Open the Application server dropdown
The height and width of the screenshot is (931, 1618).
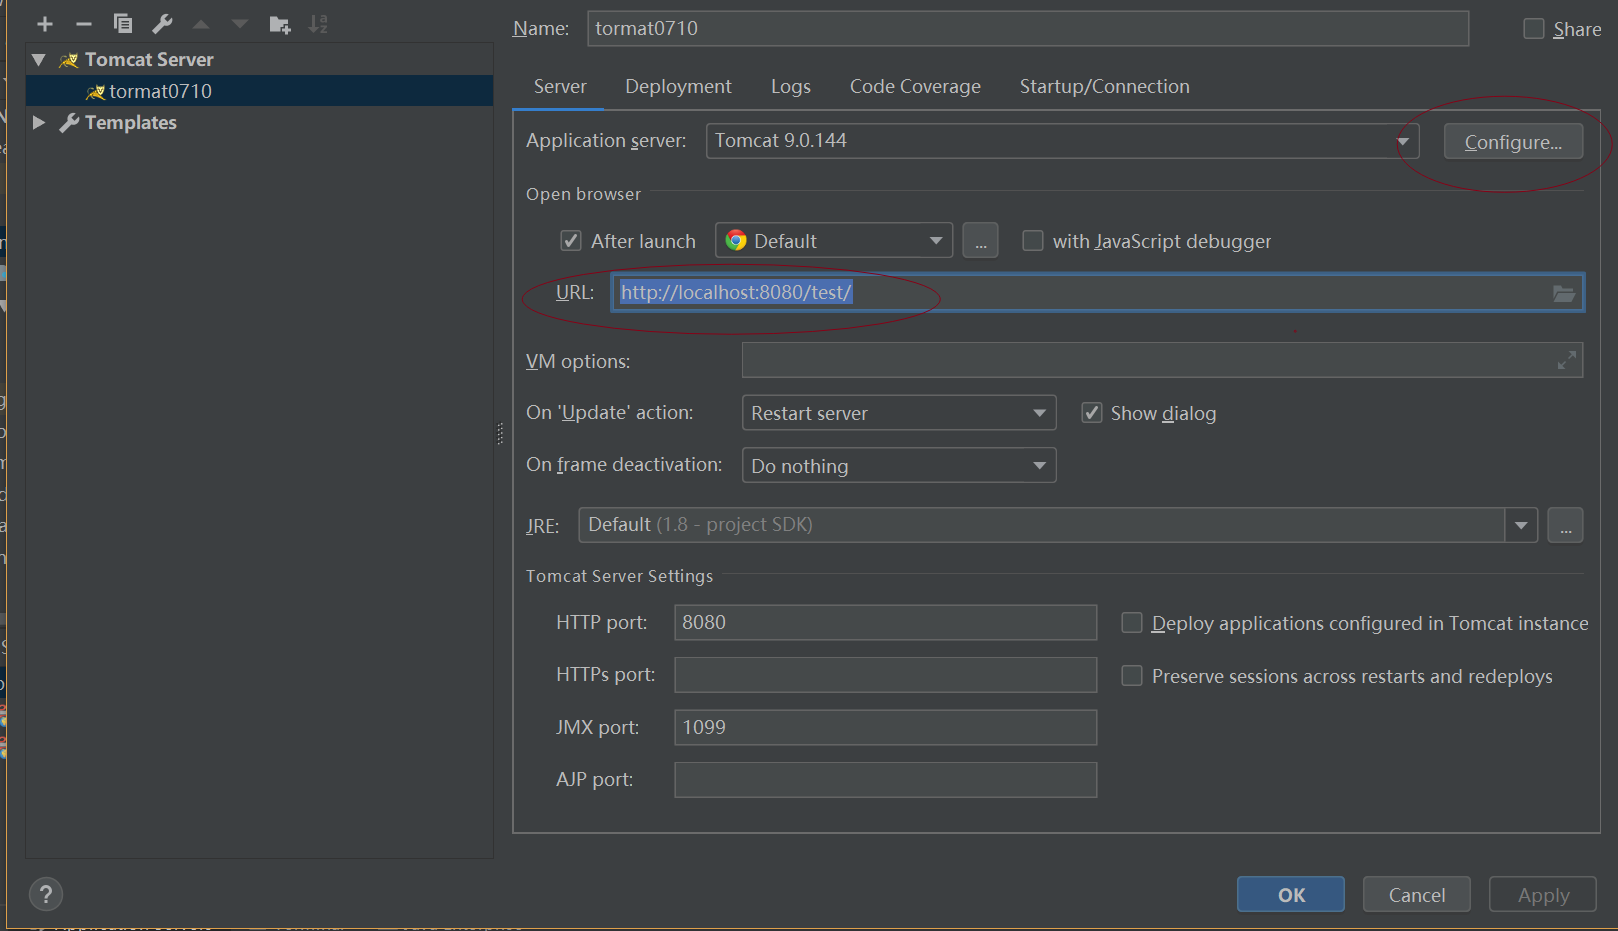click(x=1403, y=140)
